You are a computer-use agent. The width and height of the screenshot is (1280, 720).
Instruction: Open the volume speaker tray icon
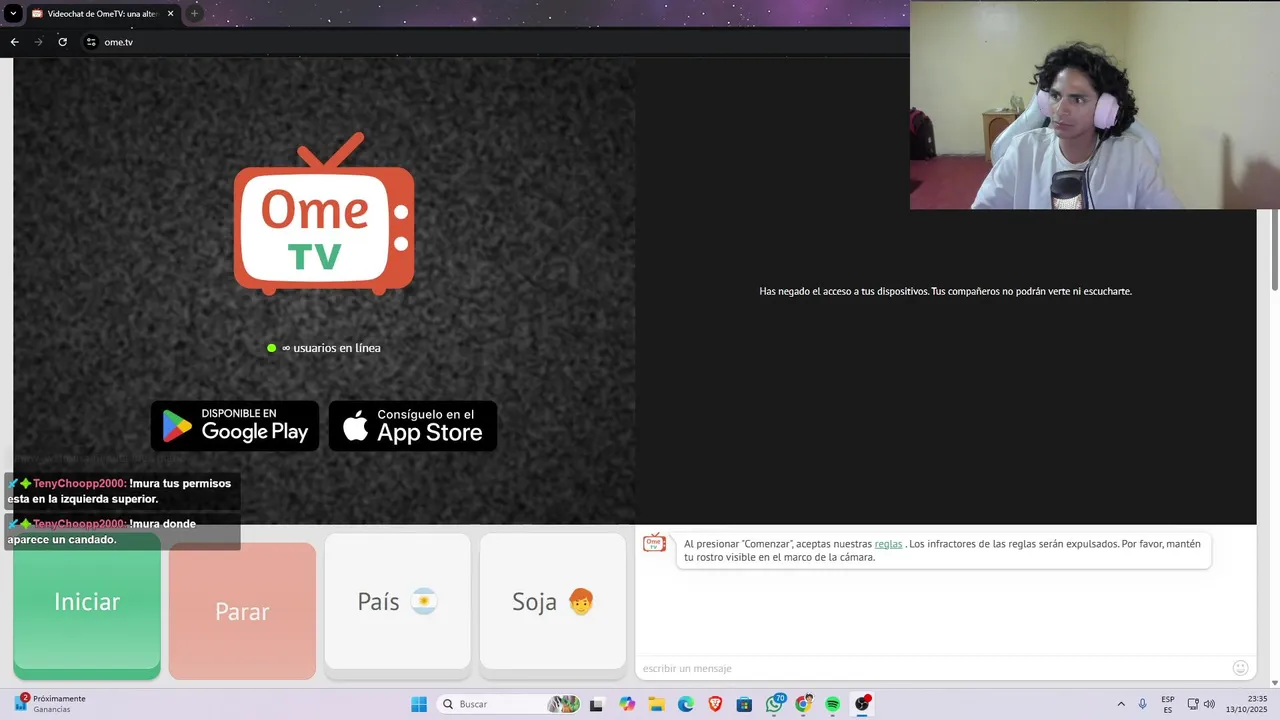click(1209, 704)
